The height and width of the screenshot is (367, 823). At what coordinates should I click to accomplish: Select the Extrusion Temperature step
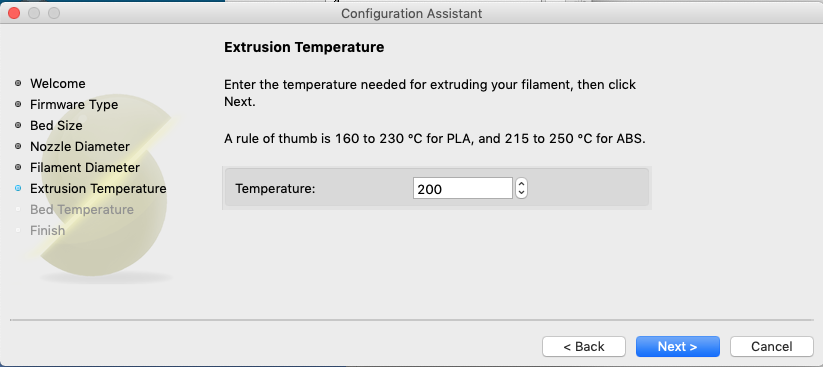98,188
